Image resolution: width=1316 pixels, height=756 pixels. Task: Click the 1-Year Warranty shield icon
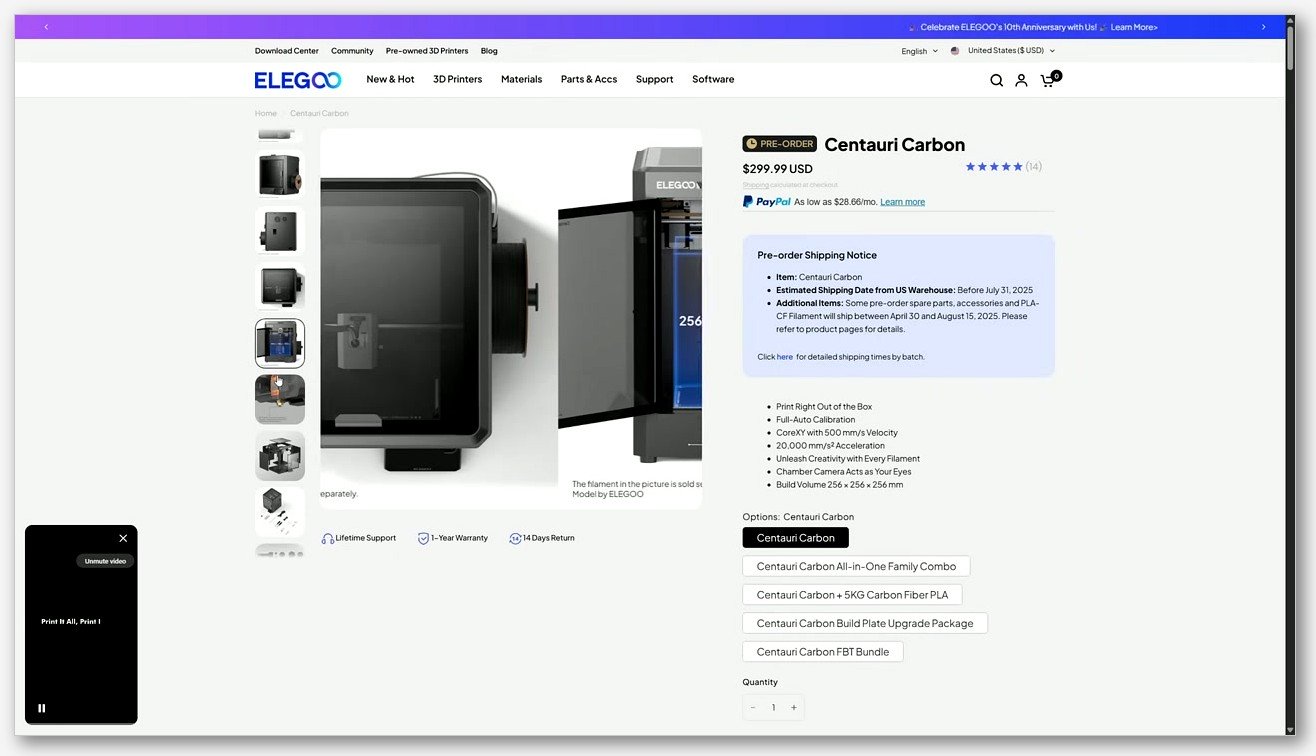424,538
